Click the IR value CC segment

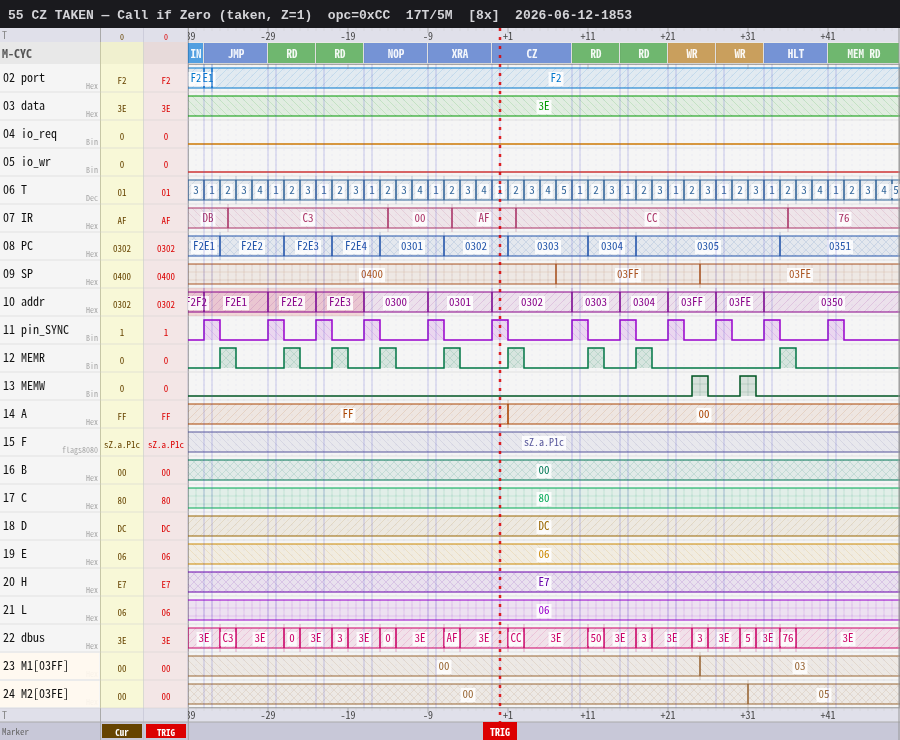click(651, 218)
